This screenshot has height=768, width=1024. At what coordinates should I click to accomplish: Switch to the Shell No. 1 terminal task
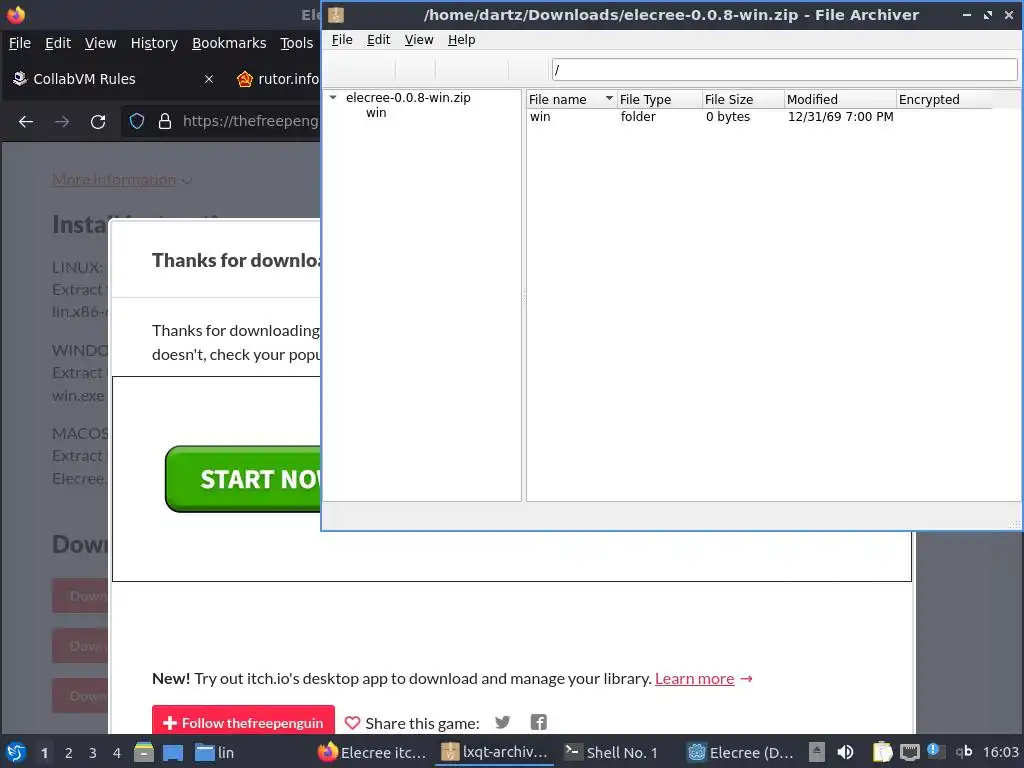pyautogui.click(x=612, y=752)
